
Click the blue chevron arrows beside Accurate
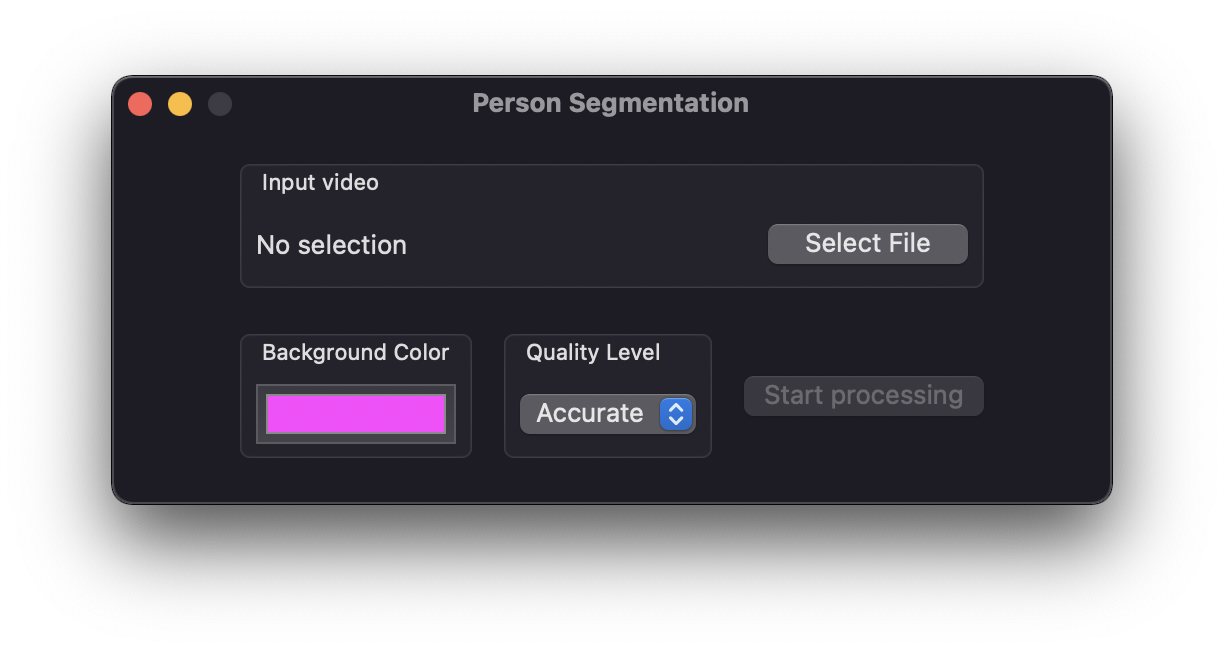676,414
